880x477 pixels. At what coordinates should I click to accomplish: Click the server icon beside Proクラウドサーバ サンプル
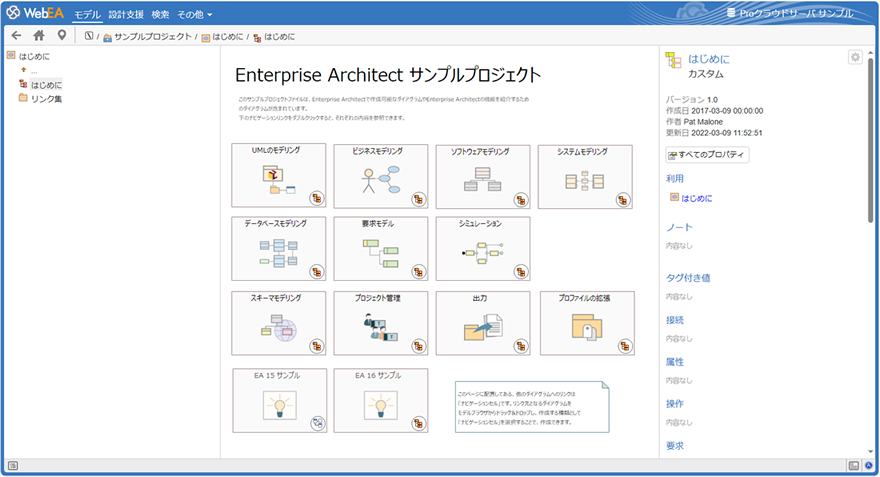731,12
